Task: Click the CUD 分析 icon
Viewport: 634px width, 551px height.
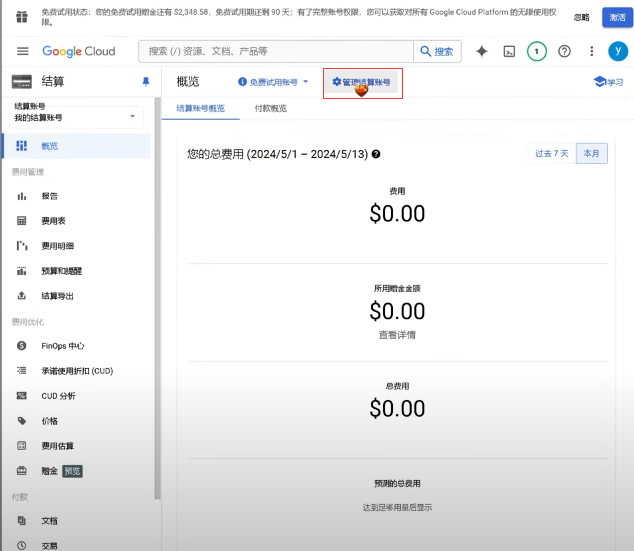Action: point(21,396)
